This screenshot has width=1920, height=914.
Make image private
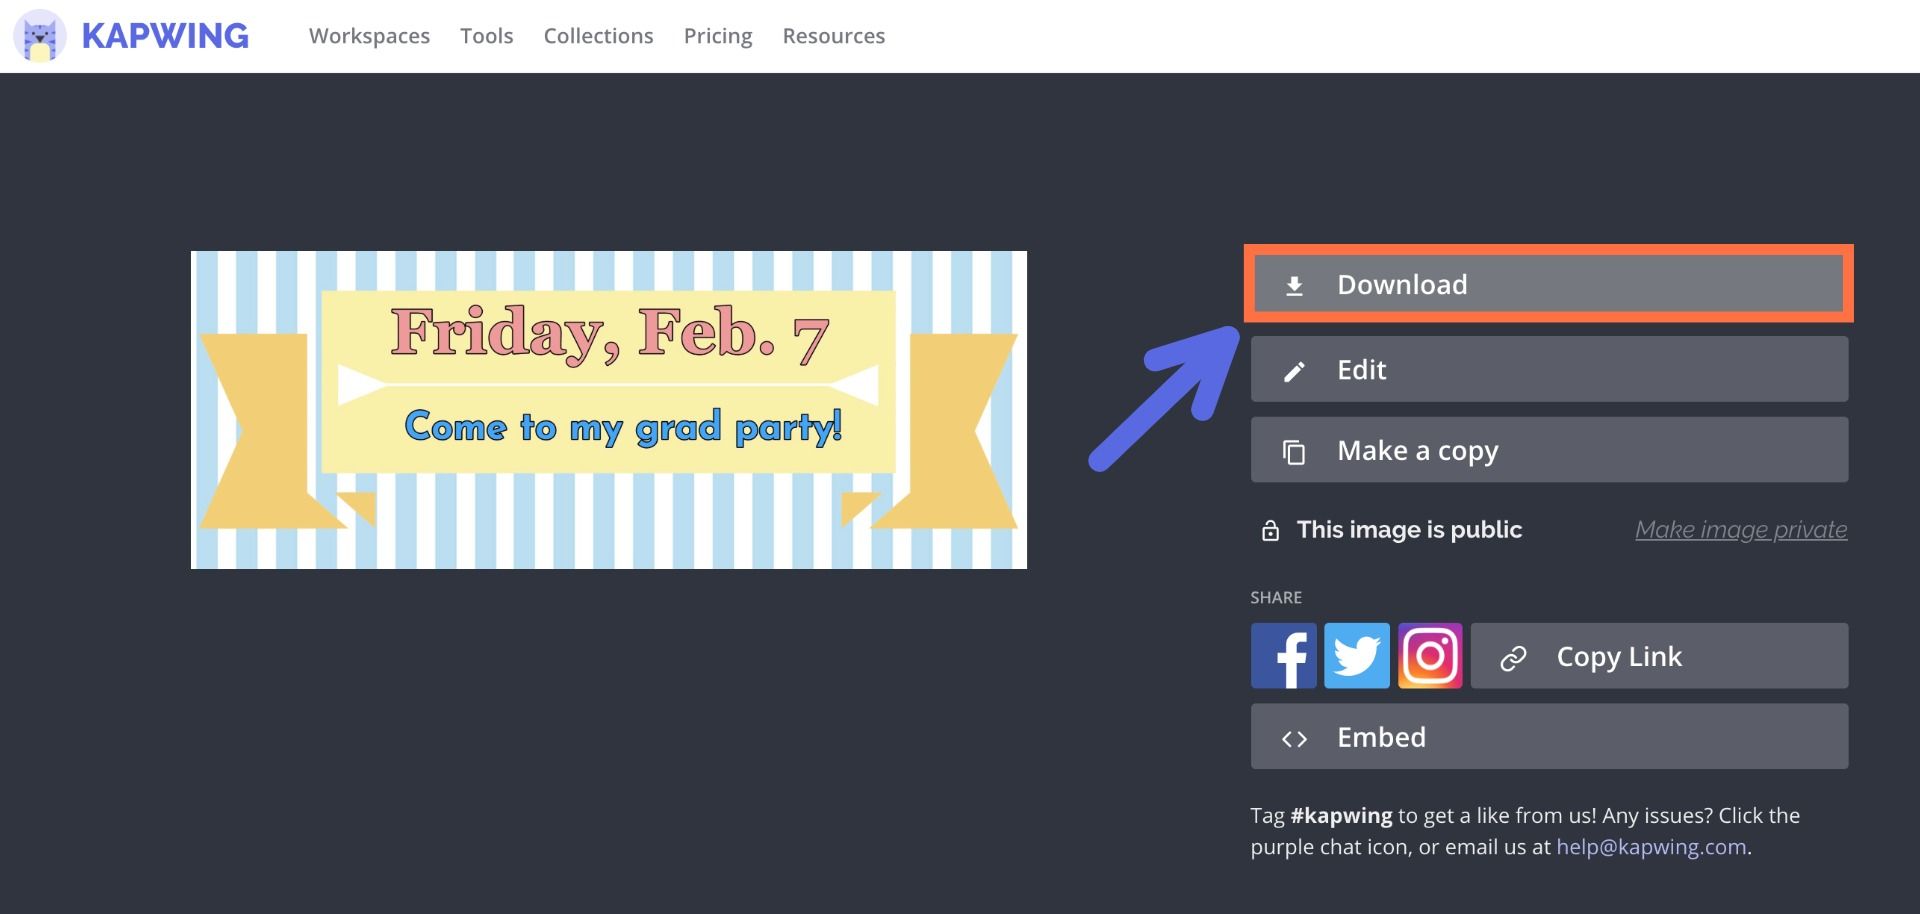[1740, 530]
